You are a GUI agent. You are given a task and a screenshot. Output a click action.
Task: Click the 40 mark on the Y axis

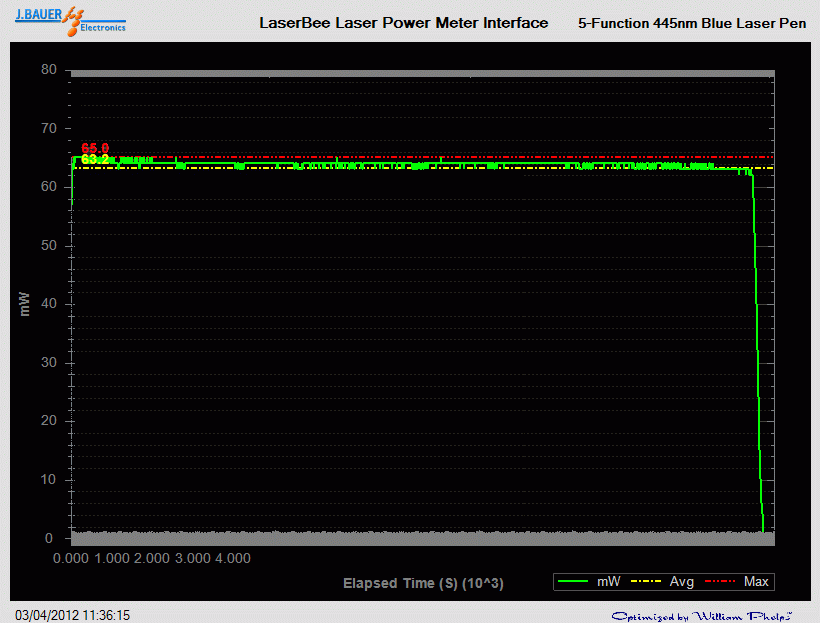pyautogui.click(x=48, y=304)
